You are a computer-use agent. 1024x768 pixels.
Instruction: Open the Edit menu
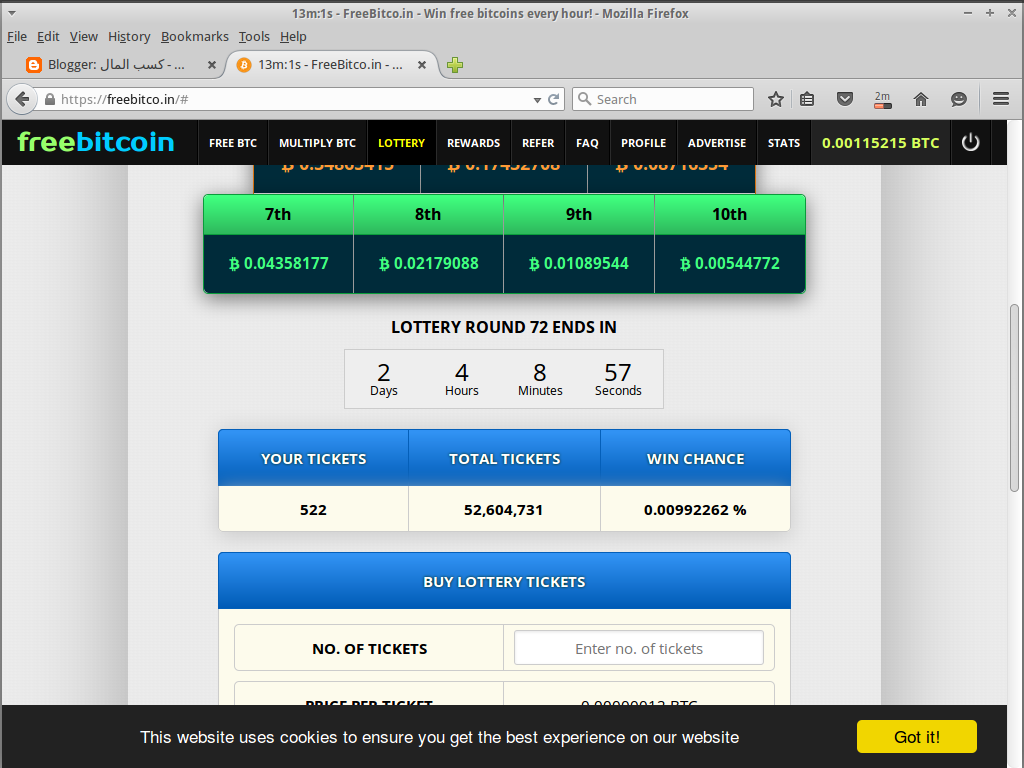click(48, 37)
